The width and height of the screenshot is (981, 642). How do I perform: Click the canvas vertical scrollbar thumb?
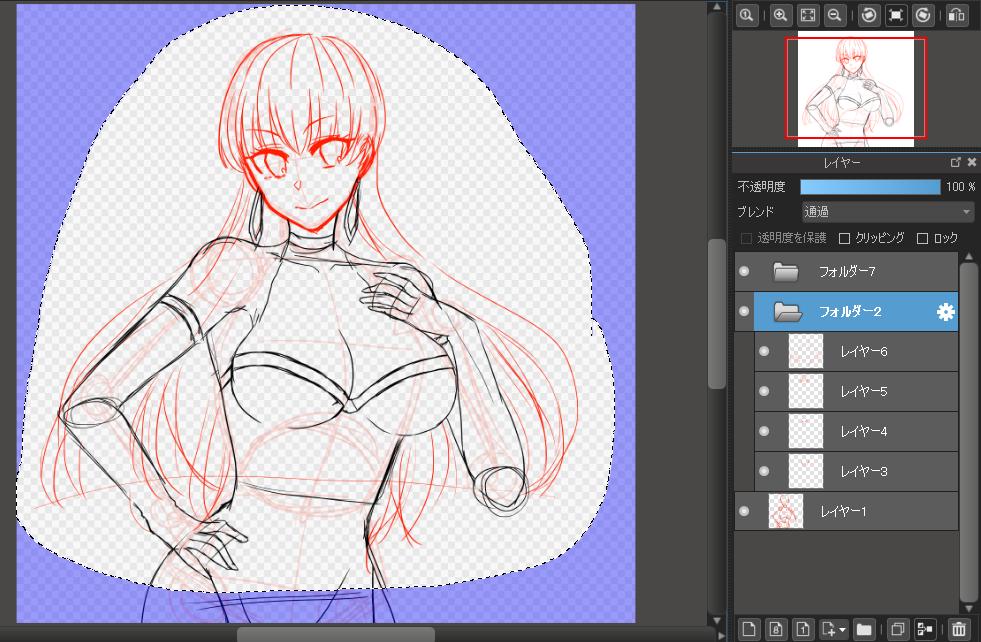click(717, 314)
